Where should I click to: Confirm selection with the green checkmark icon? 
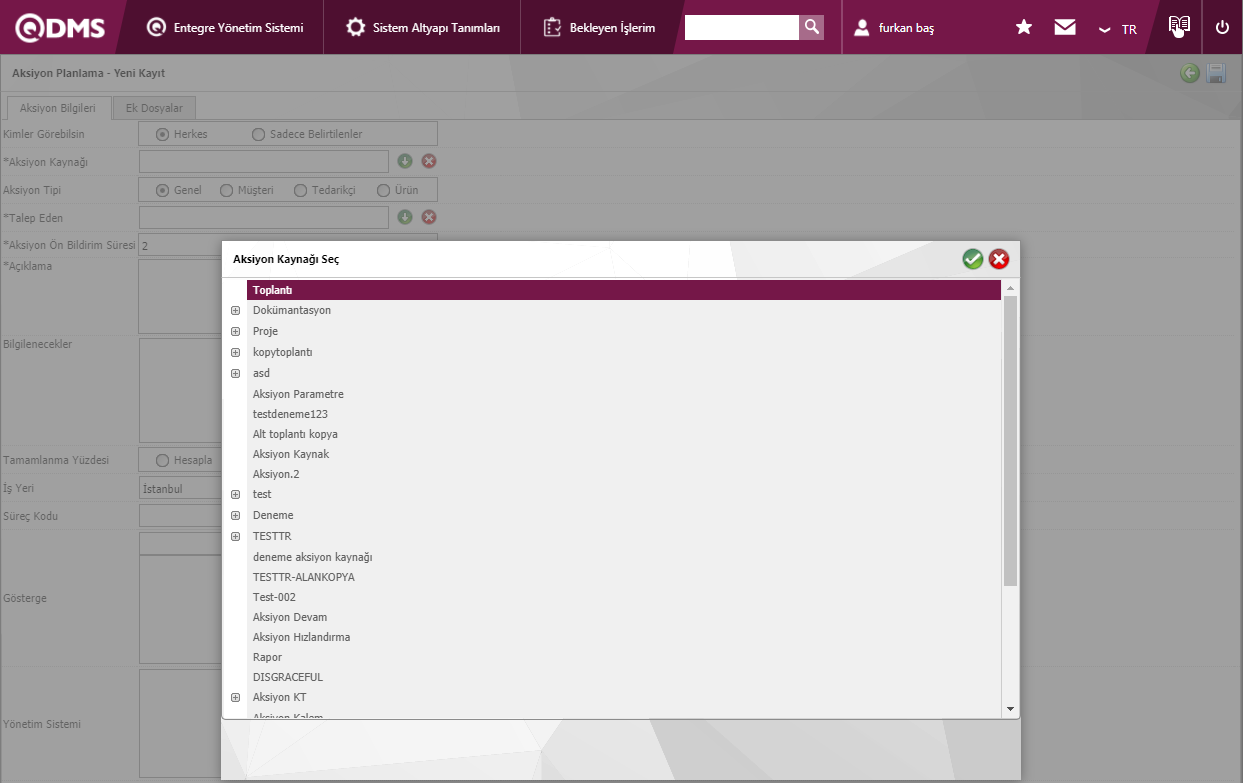972,259
